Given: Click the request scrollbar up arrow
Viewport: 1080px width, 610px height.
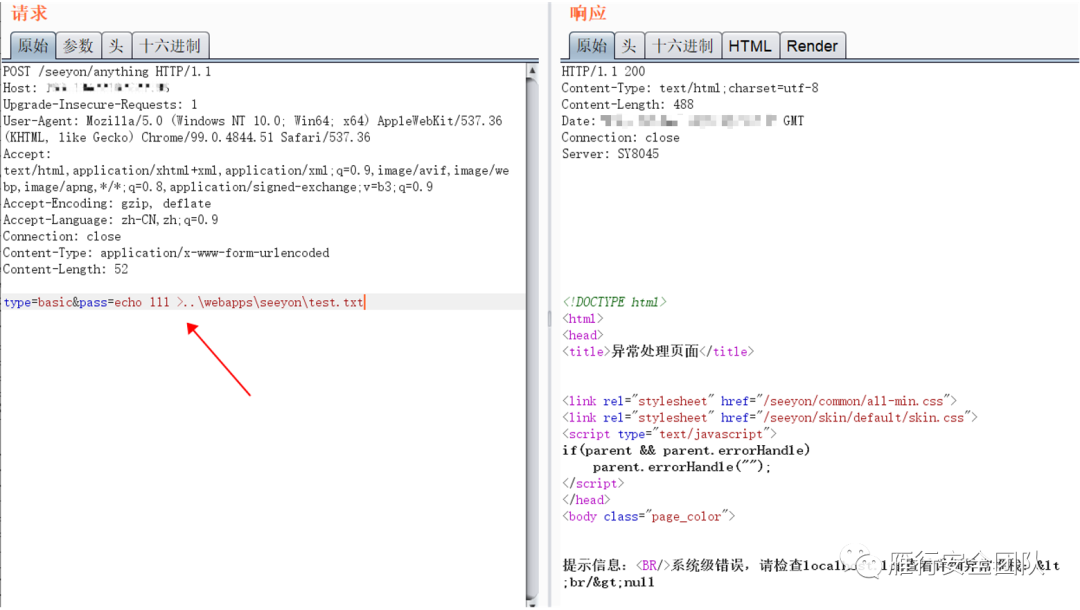Looking at the screenshot, I should [x=532, y=70].
